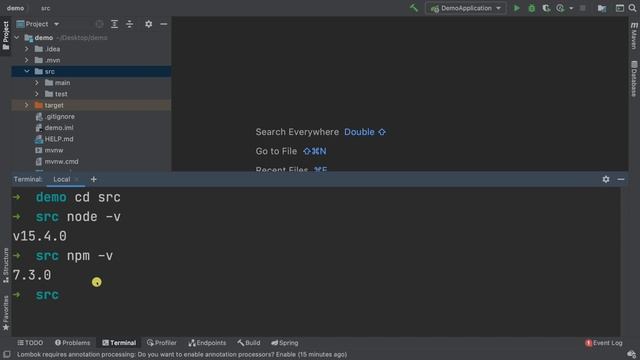Click the demo breadcrumb in navigation bar

point(16,8)
